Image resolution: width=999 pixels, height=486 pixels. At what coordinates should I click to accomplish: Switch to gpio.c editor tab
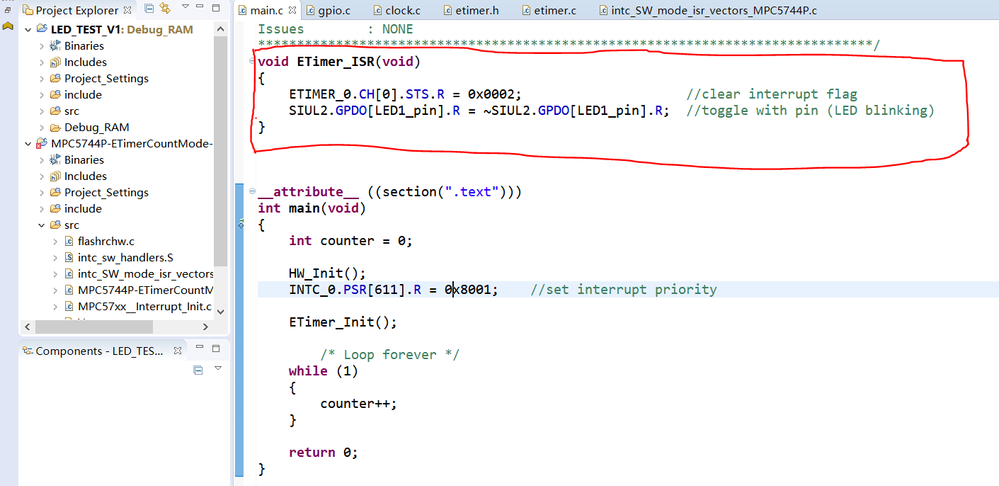(327, 10)
